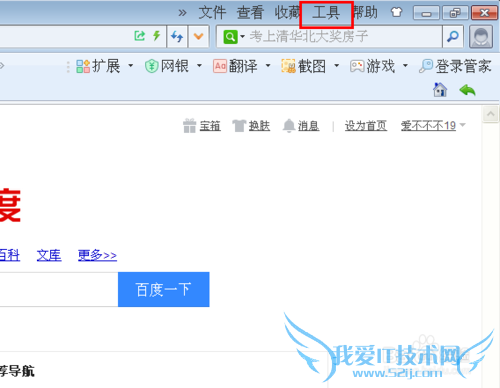The image size is (500, 388).
Task: Click the user avatar account icon
Action: click(x=481, y=37)
